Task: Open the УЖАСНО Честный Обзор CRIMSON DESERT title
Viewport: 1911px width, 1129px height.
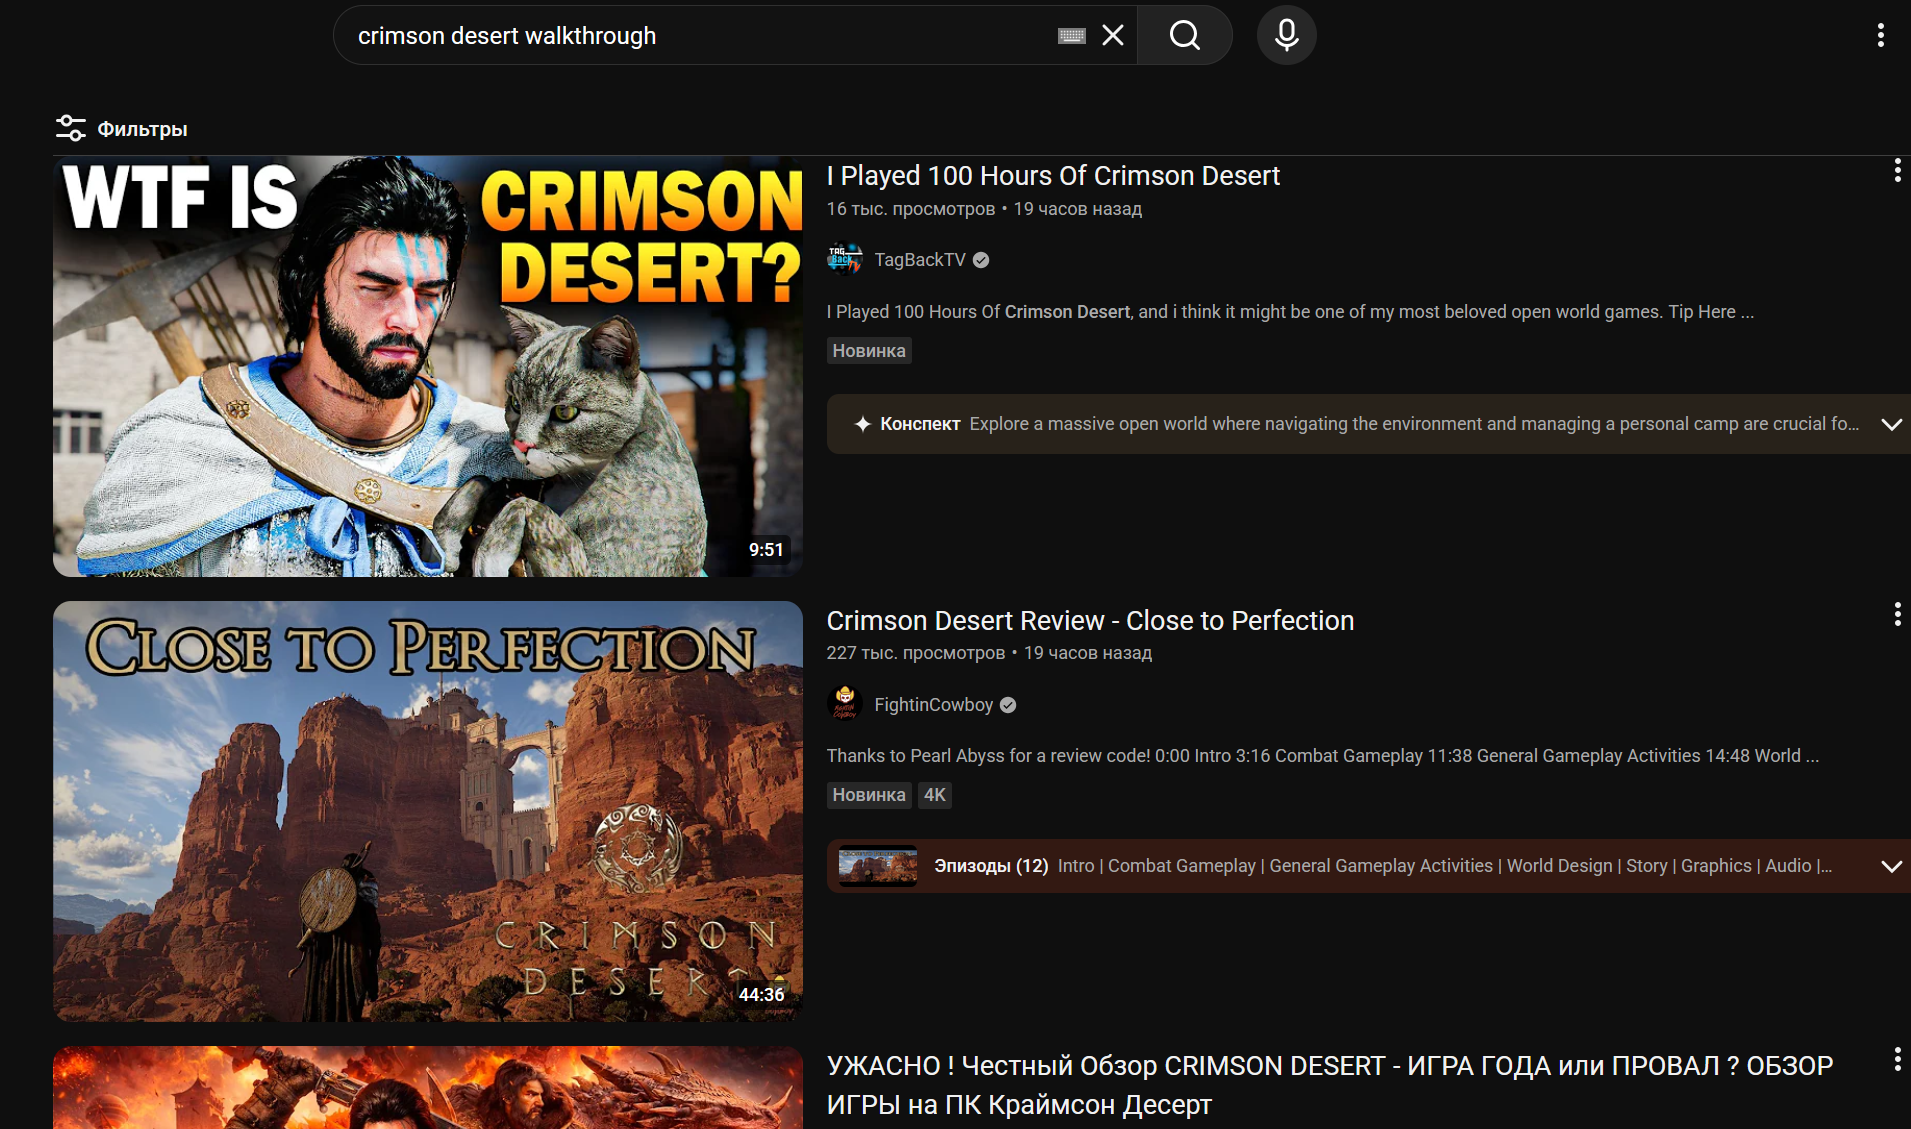Action: pyautogui.click(x=1330, y=1085)
